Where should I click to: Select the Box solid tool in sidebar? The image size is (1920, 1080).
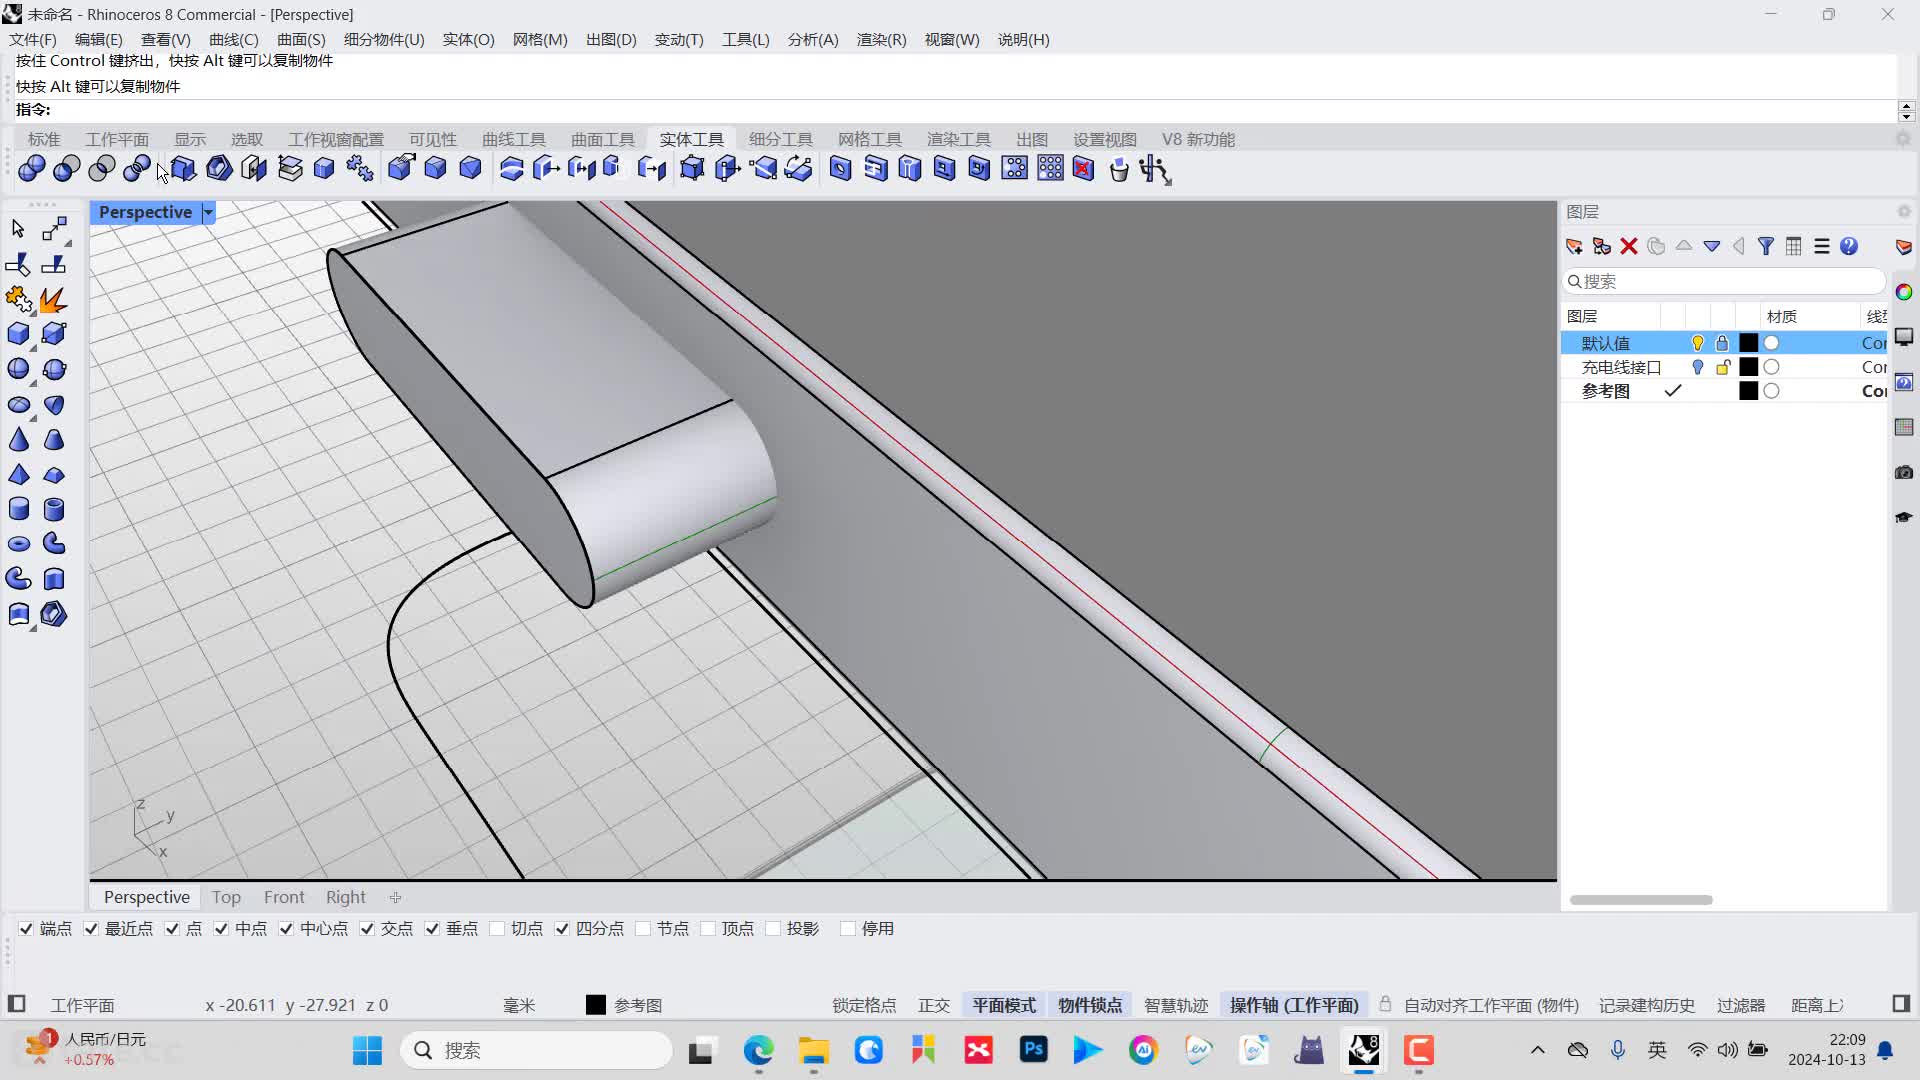(x=18, y=334)
